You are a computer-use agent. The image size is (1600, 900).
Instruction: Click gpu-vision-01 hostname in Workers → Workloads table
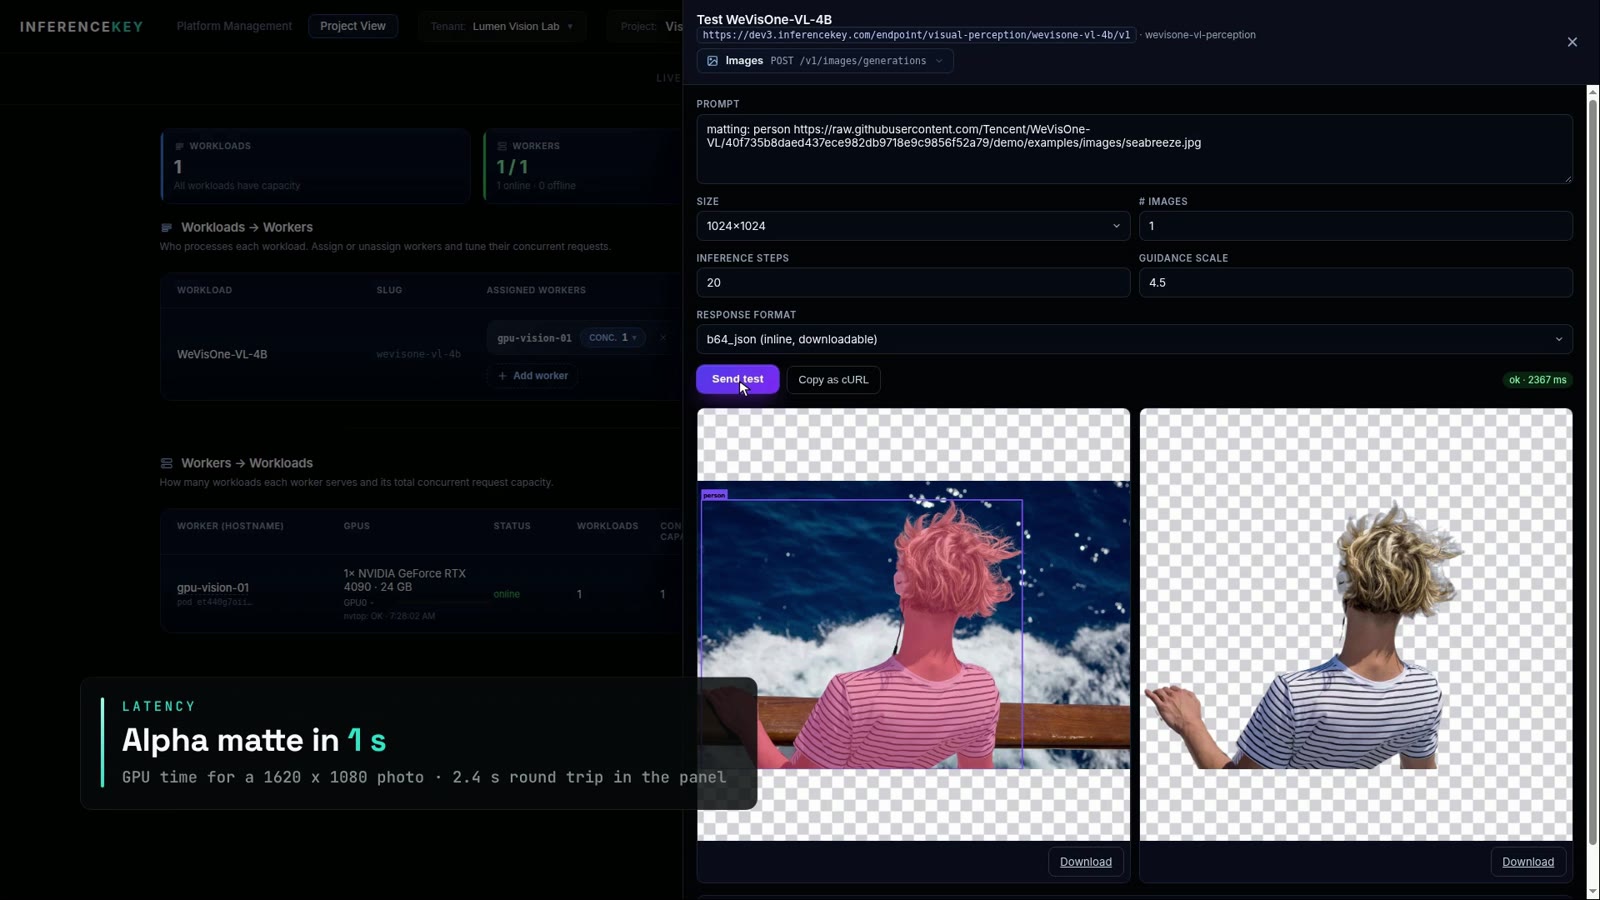(213, 588)
